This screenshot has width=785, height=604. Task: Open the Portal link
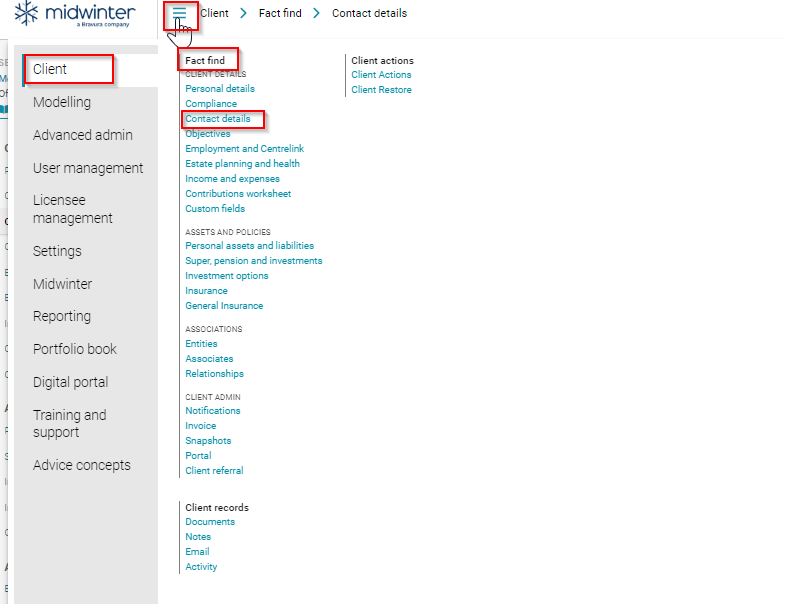(x=198, y=456)
